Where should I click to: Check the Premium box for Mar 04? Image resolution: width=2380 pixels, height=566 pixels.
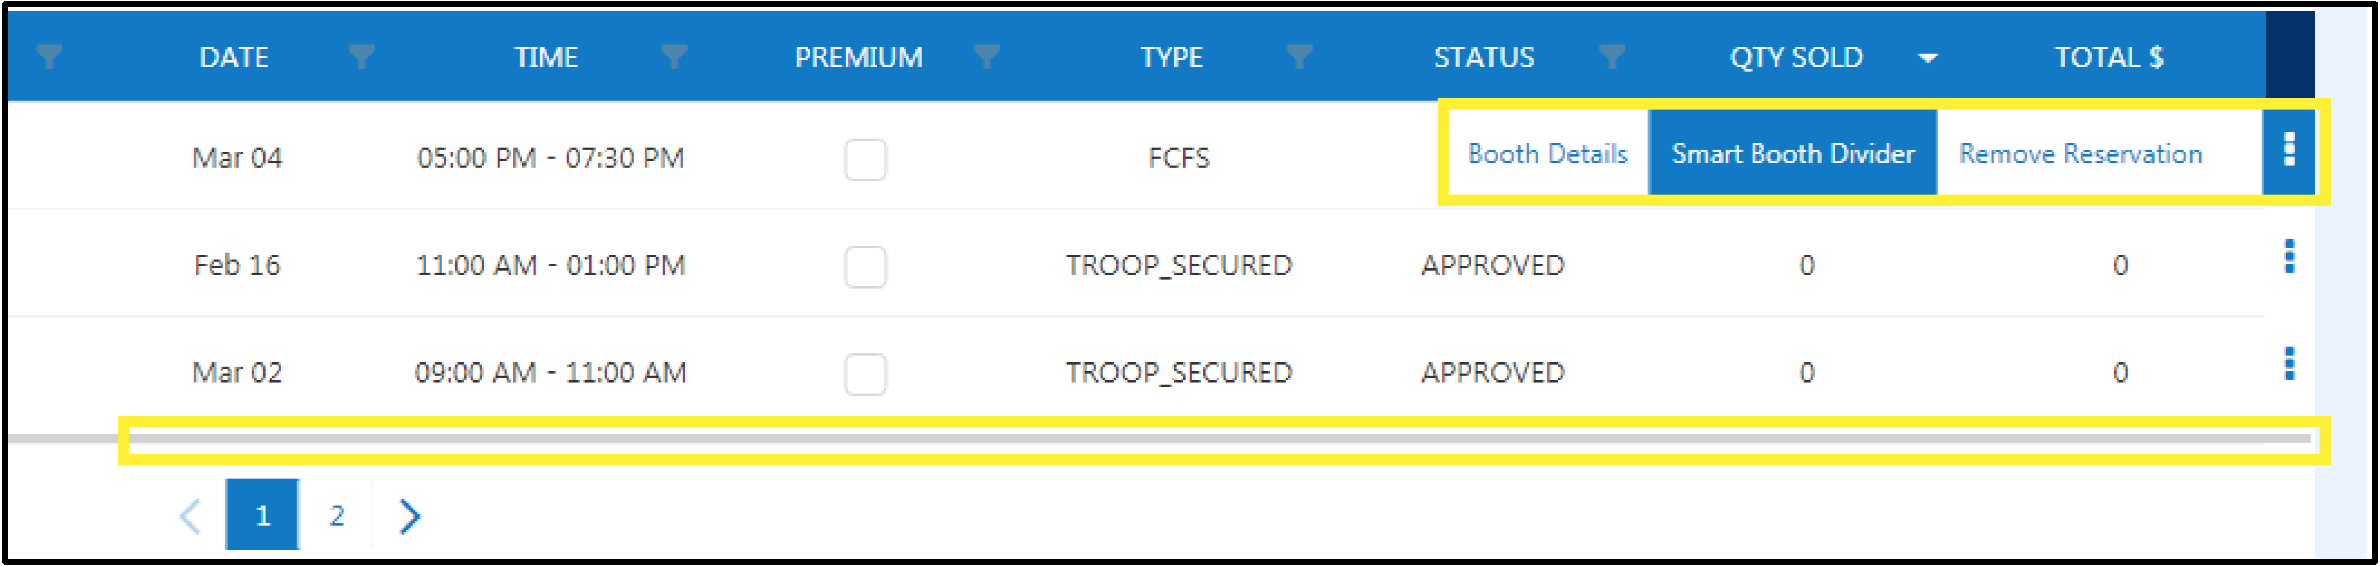pyautogui.click(x=865, y=159)
